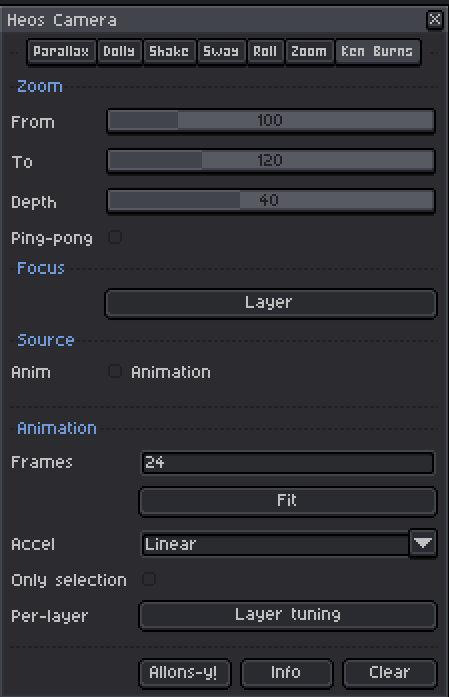Toggle the Only selection checkbox

coord(149,579)
